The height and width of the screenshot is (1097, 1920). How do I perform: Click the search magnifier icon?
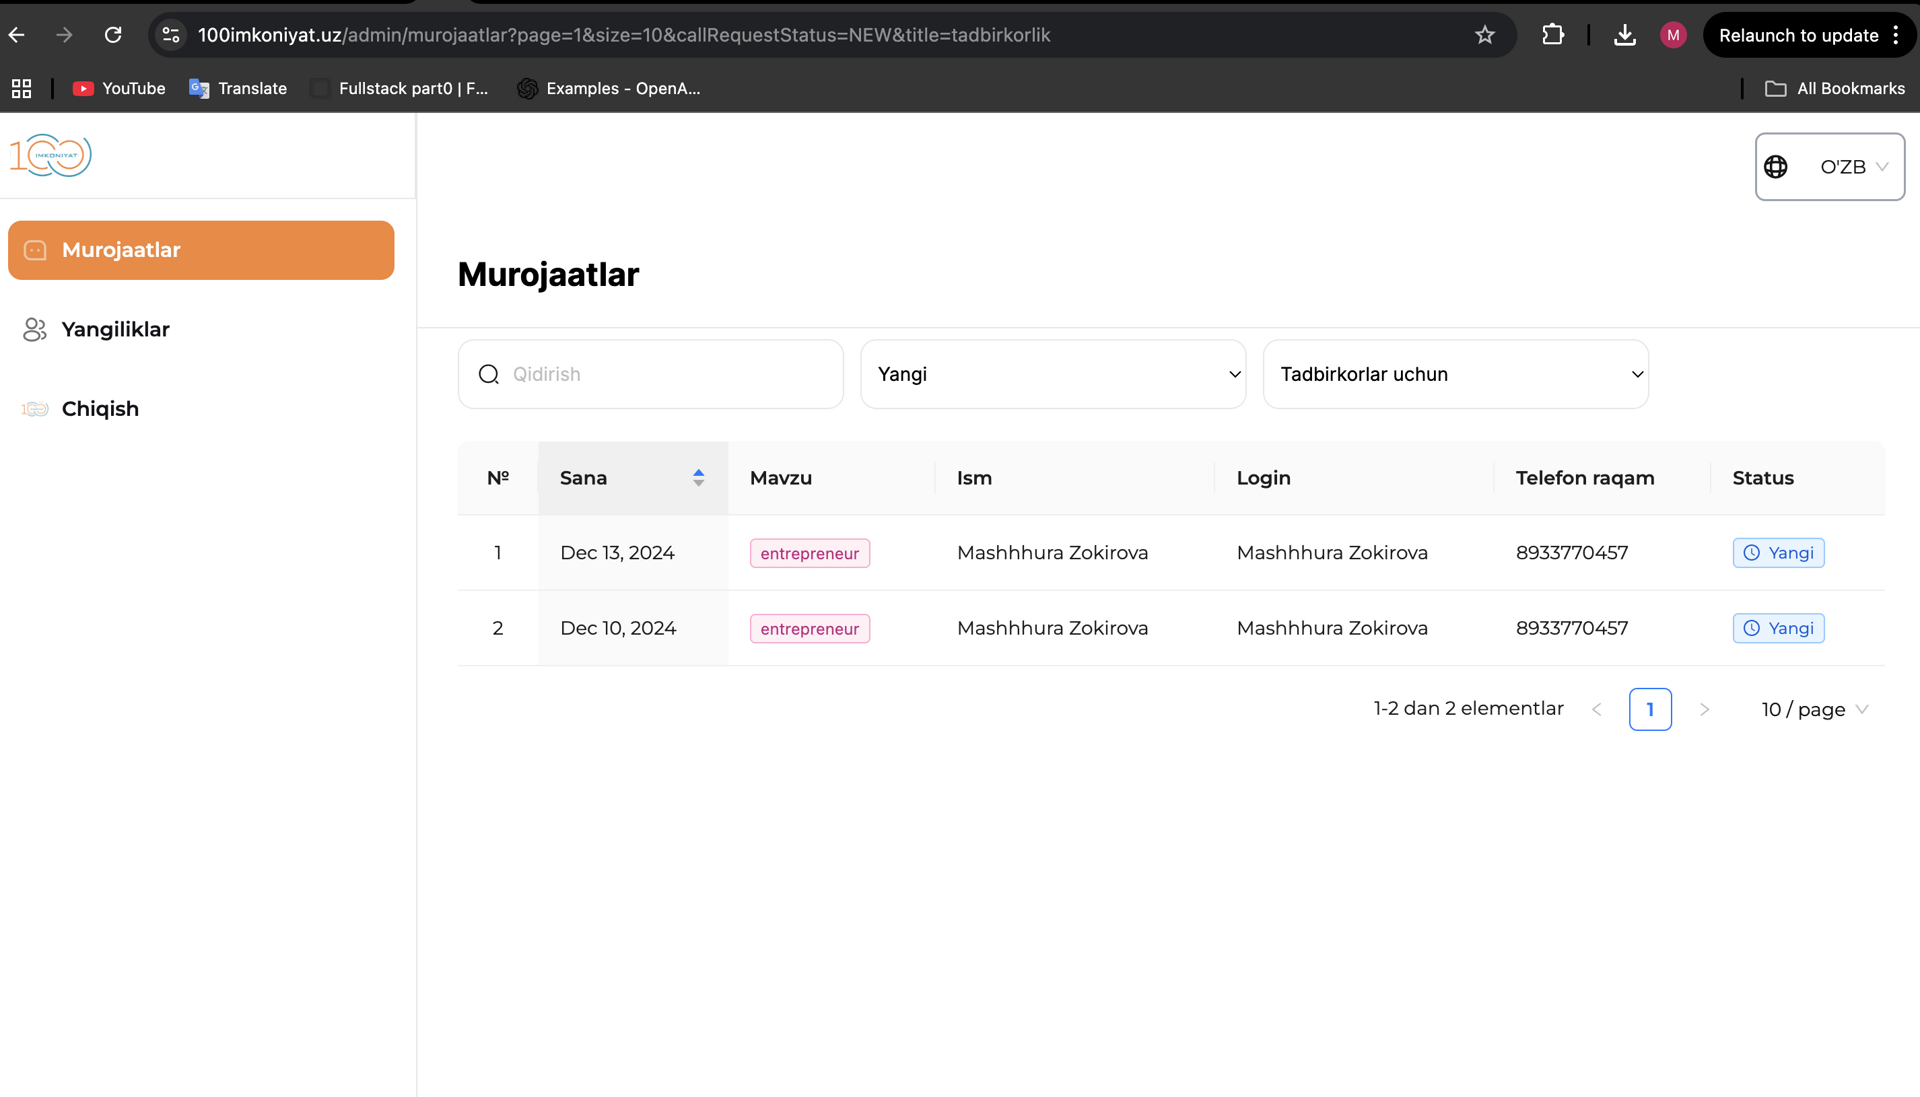[x=488, y=374]
